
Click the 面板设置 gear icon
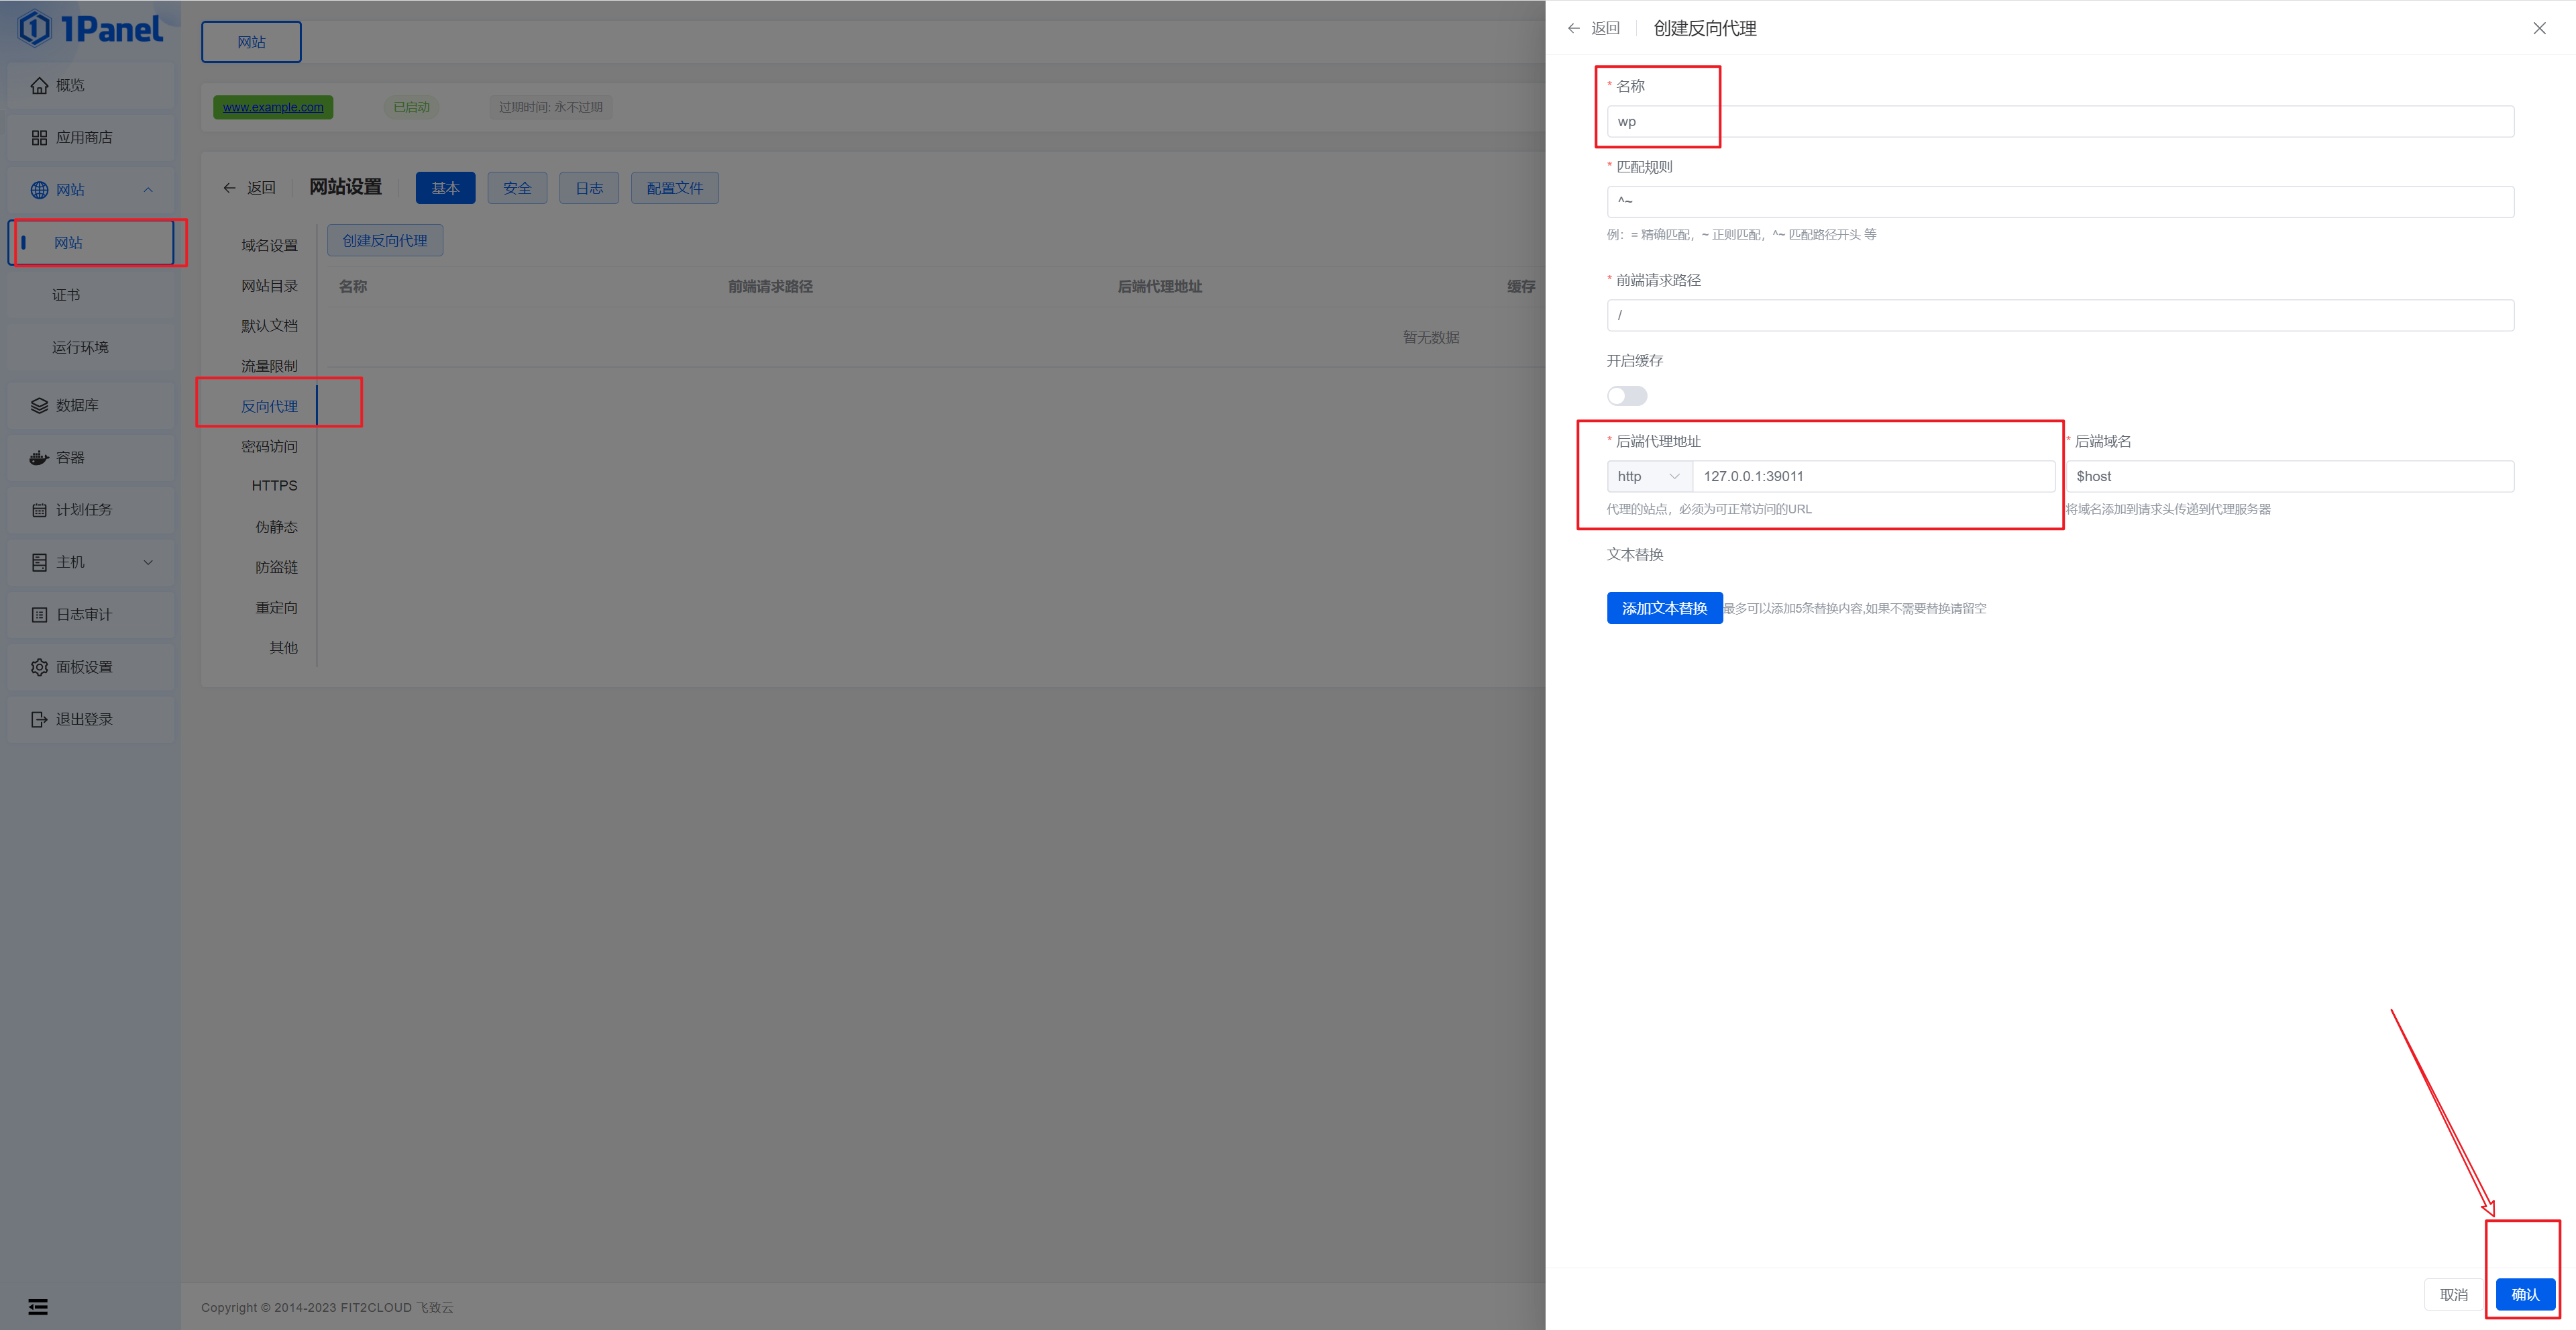tap(39, 667)
